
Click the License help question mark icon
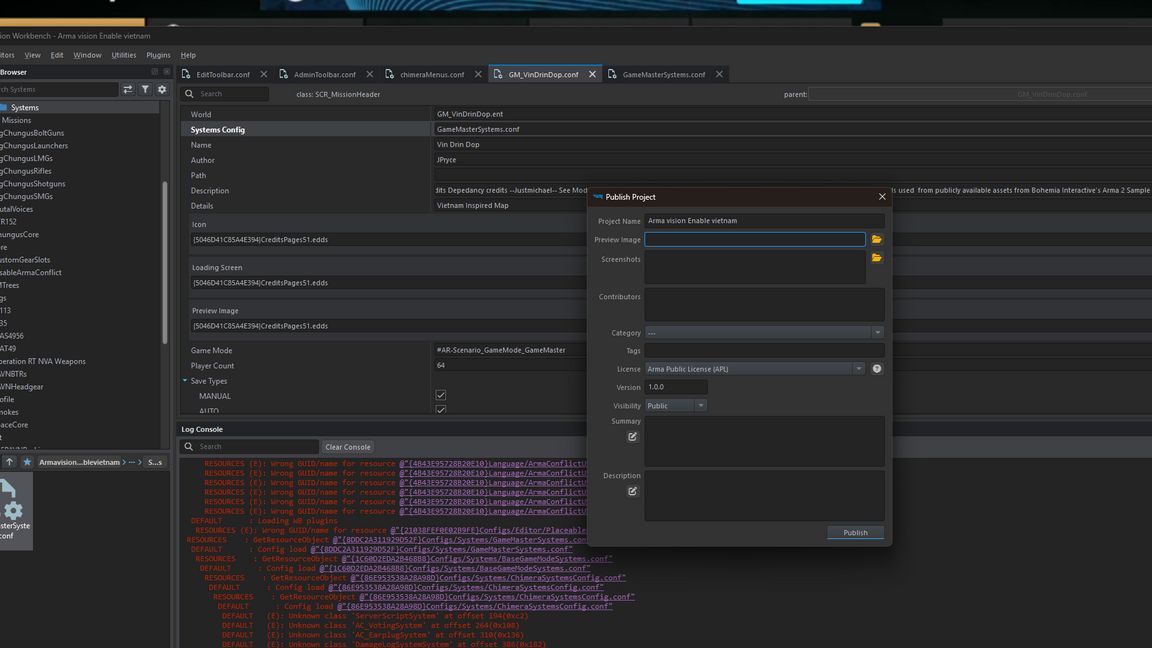tap(877, 369)
